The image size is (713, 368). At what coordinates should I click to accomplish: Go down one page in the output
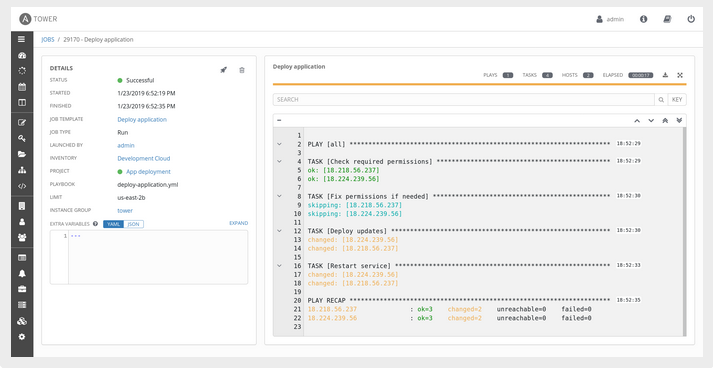click(x=651, y=121)
